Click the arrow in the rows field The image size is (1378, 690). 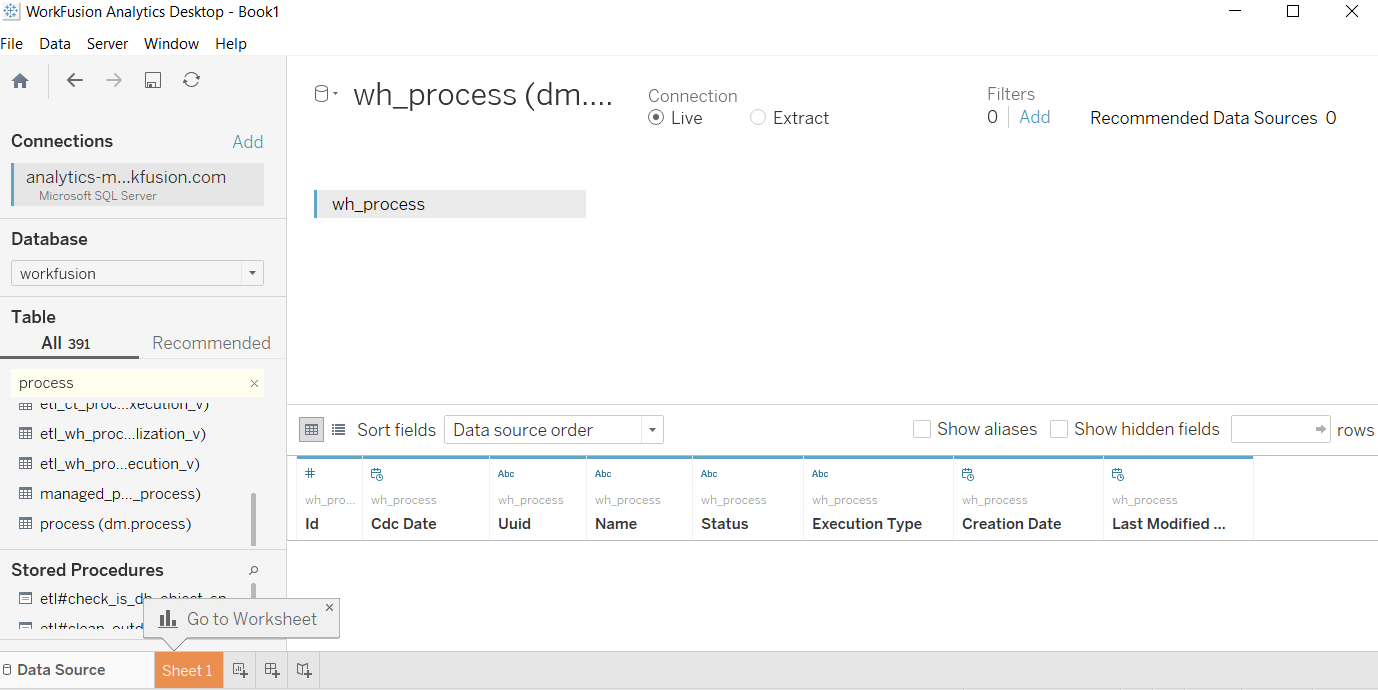pyautogui.click(x=1321, y=430)
